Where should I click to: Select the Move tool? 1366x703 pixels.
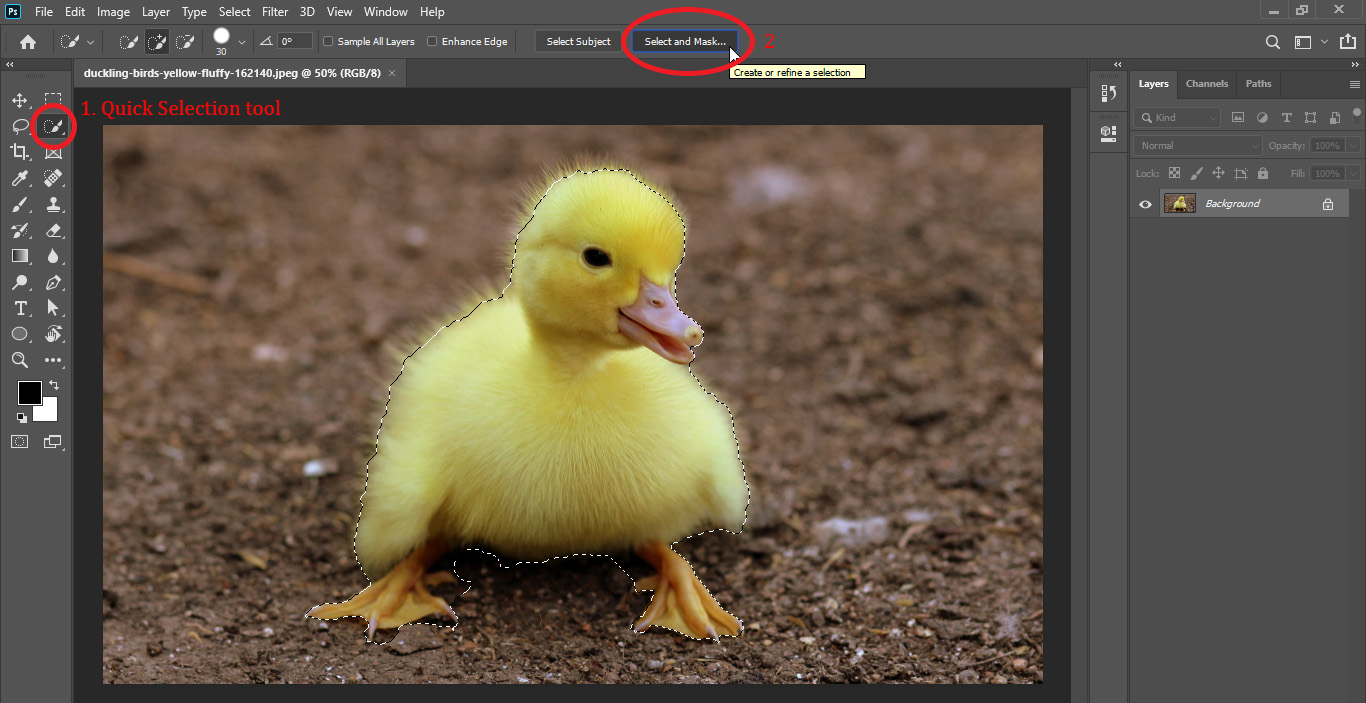point(20,100)
